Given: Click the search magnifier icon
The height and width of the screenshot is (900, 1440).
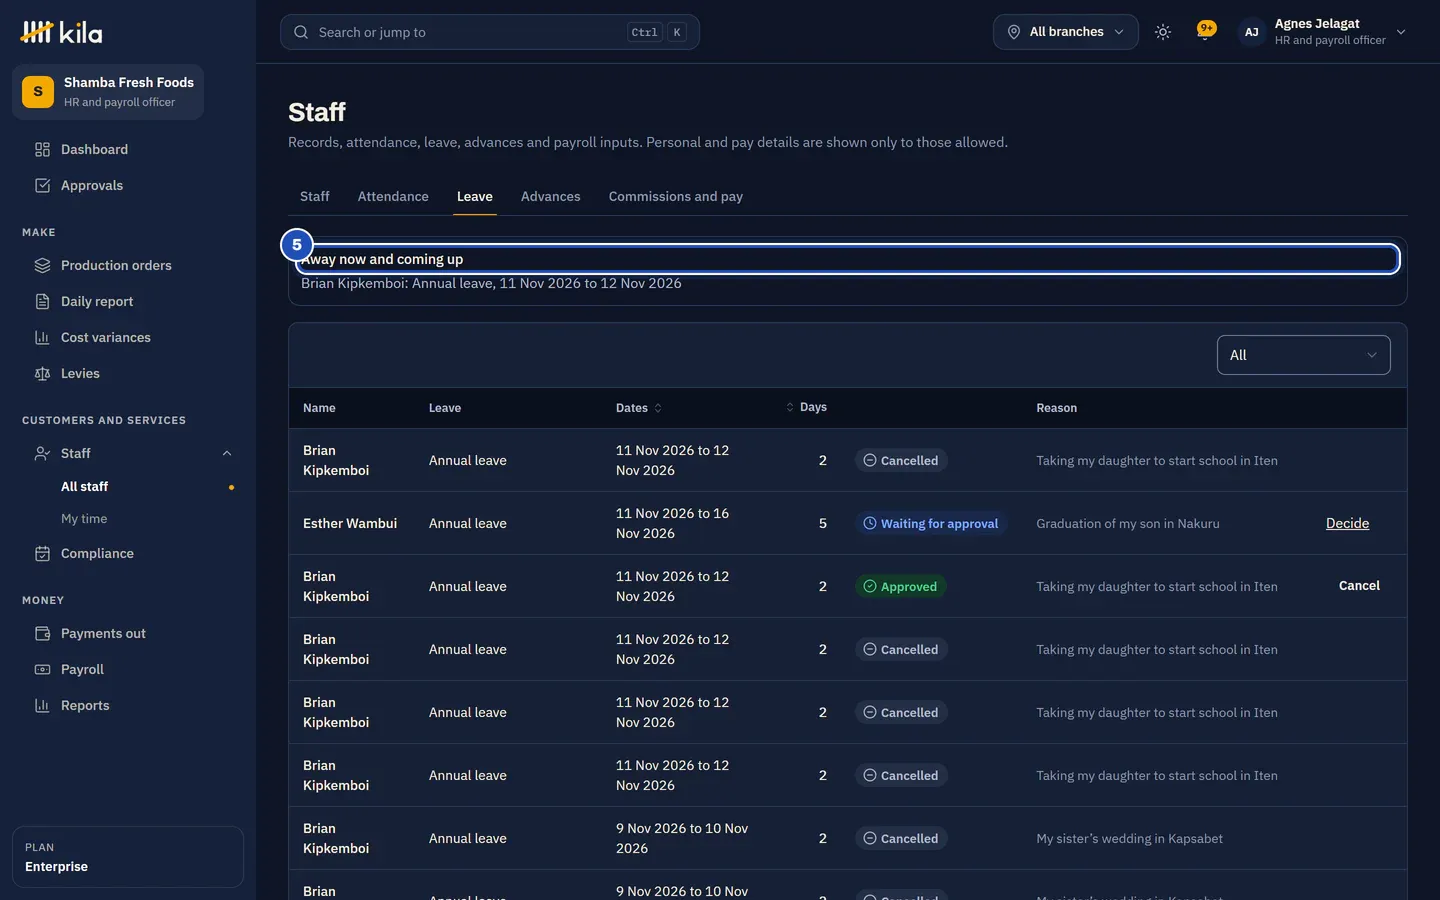Looking at the screenshot, I should (x=301, y=32).
